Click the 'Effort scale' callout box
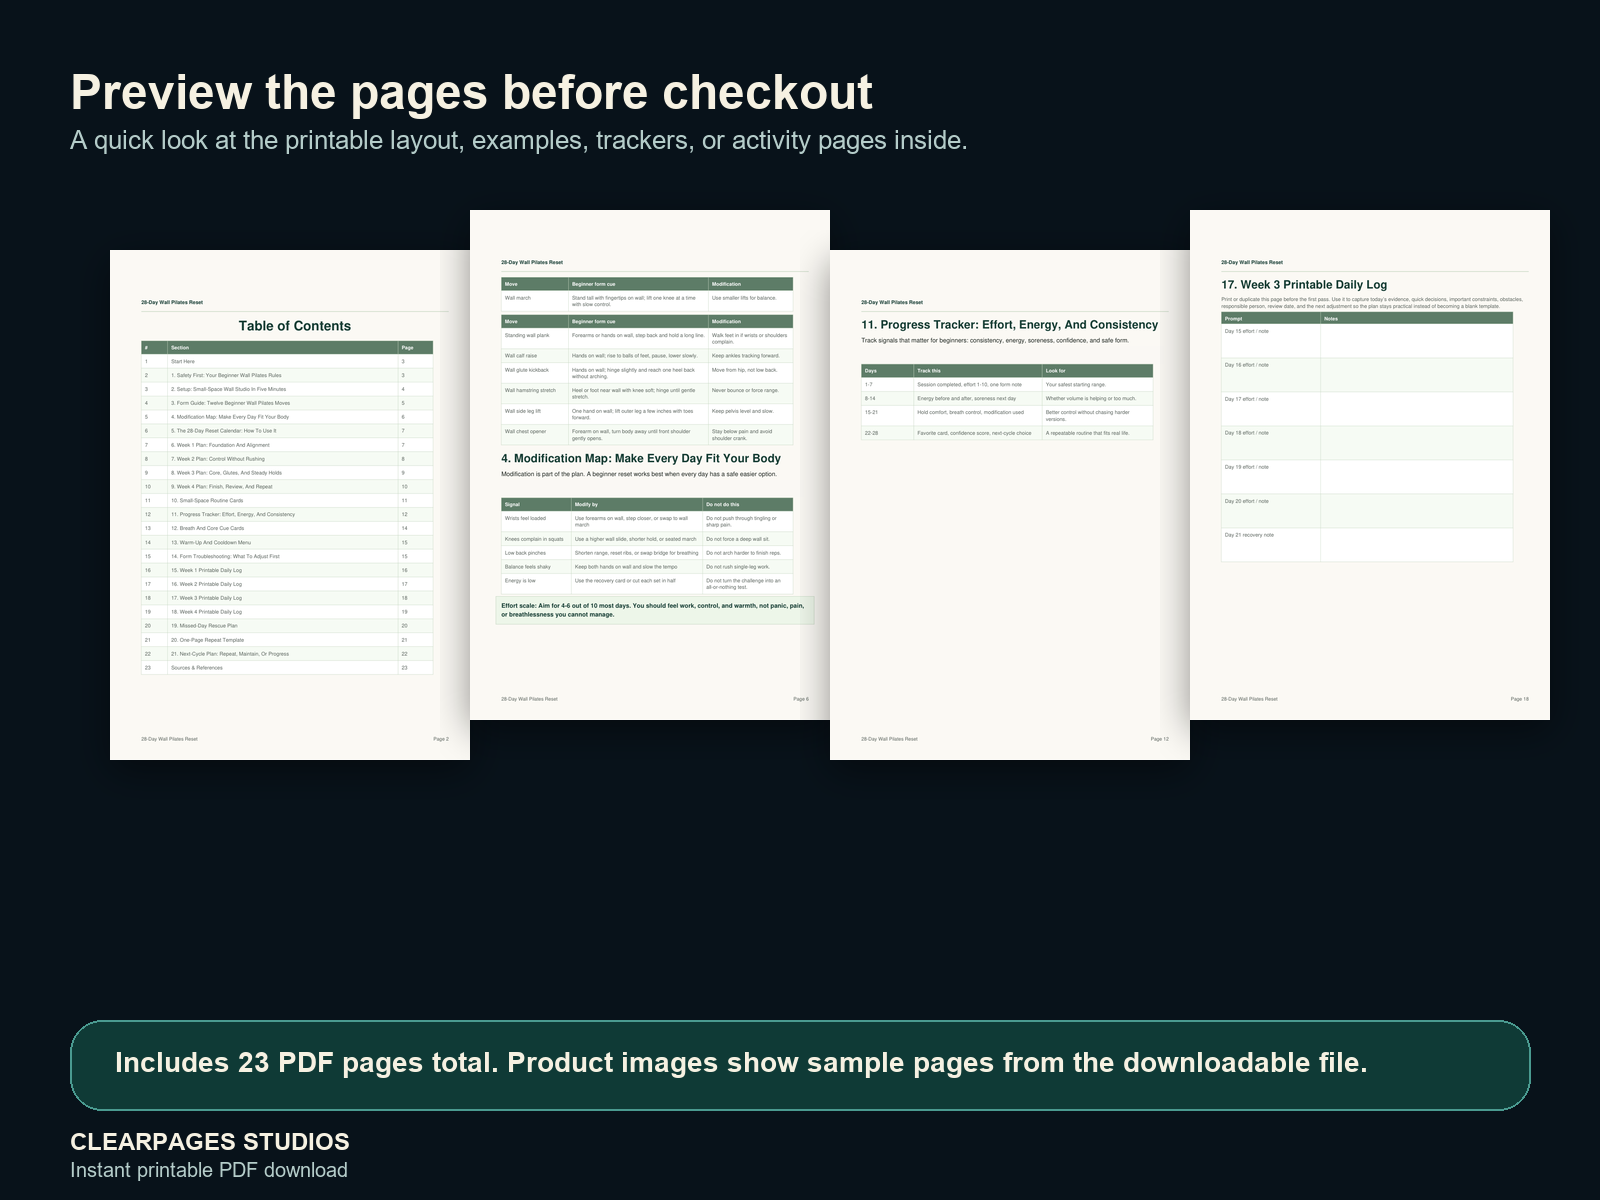 655,610
